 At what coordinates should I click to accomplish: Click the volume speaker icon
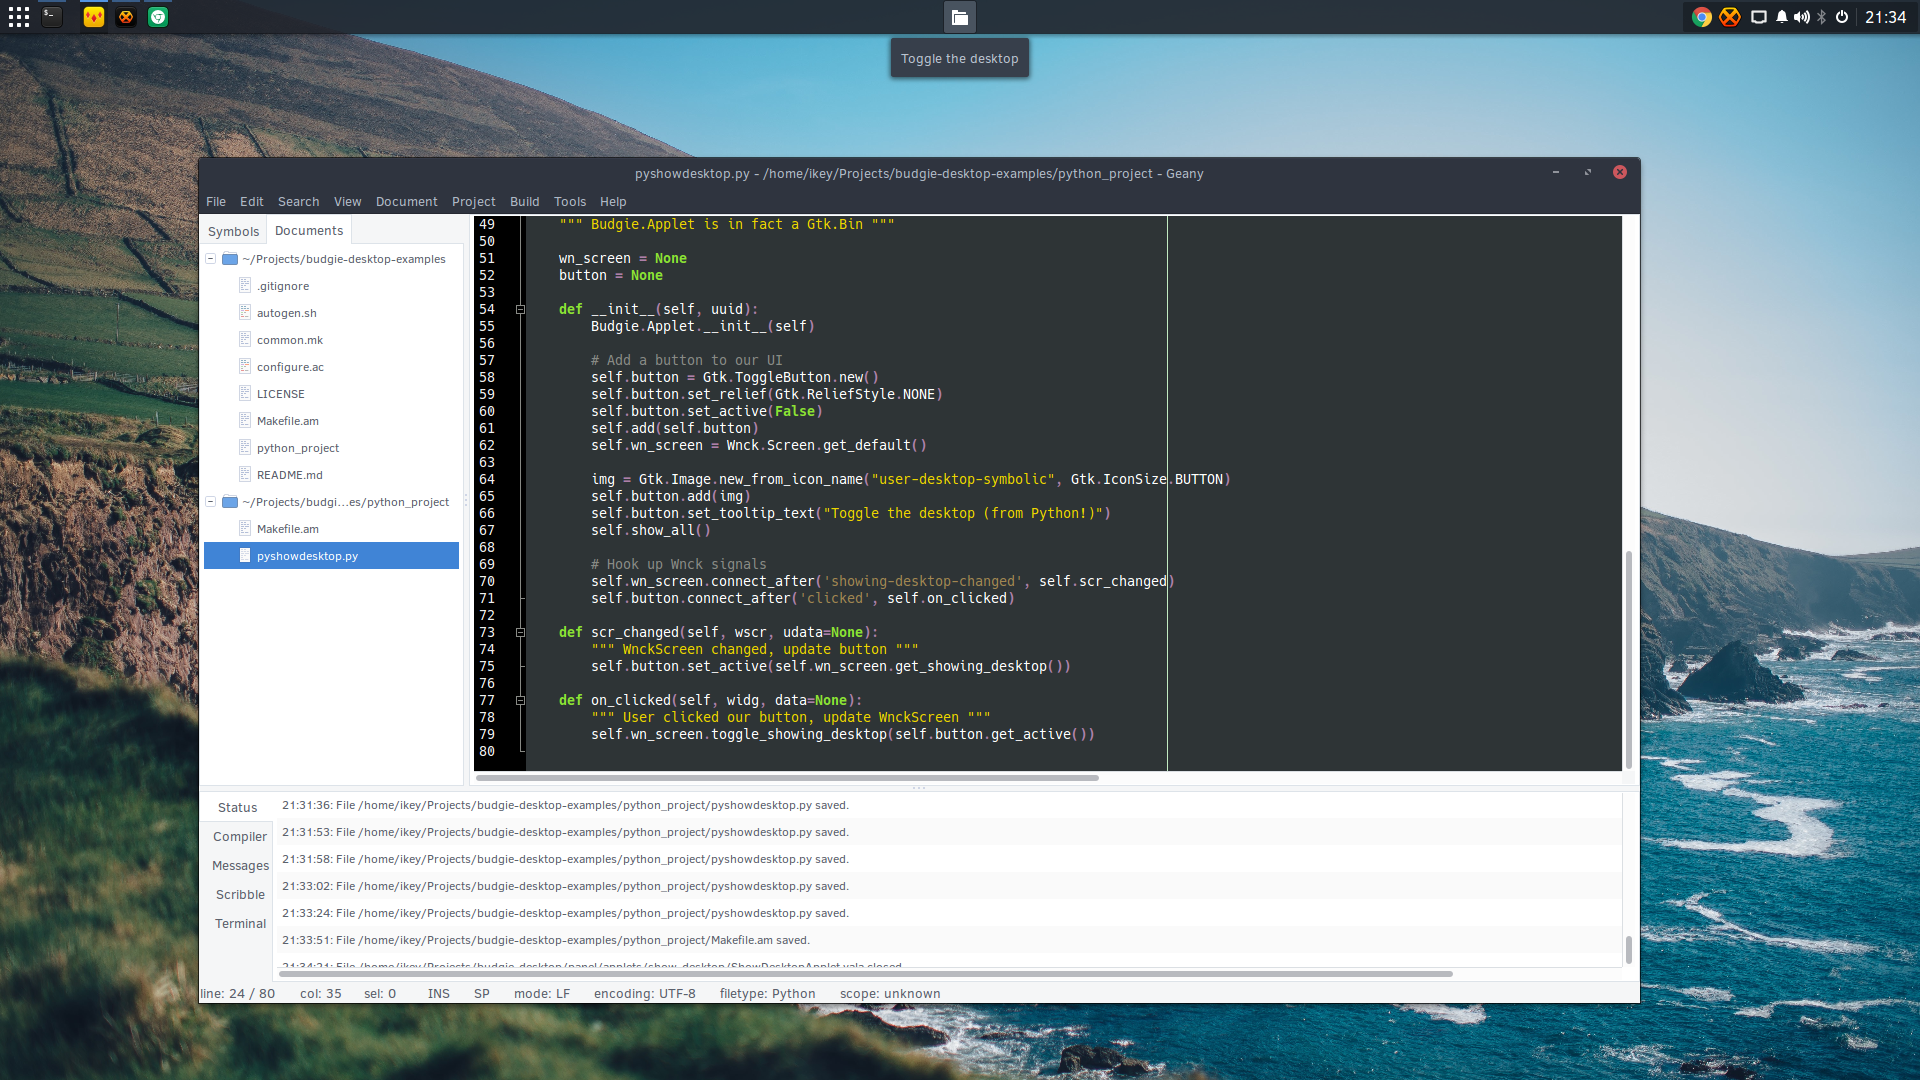[1801, 17]
